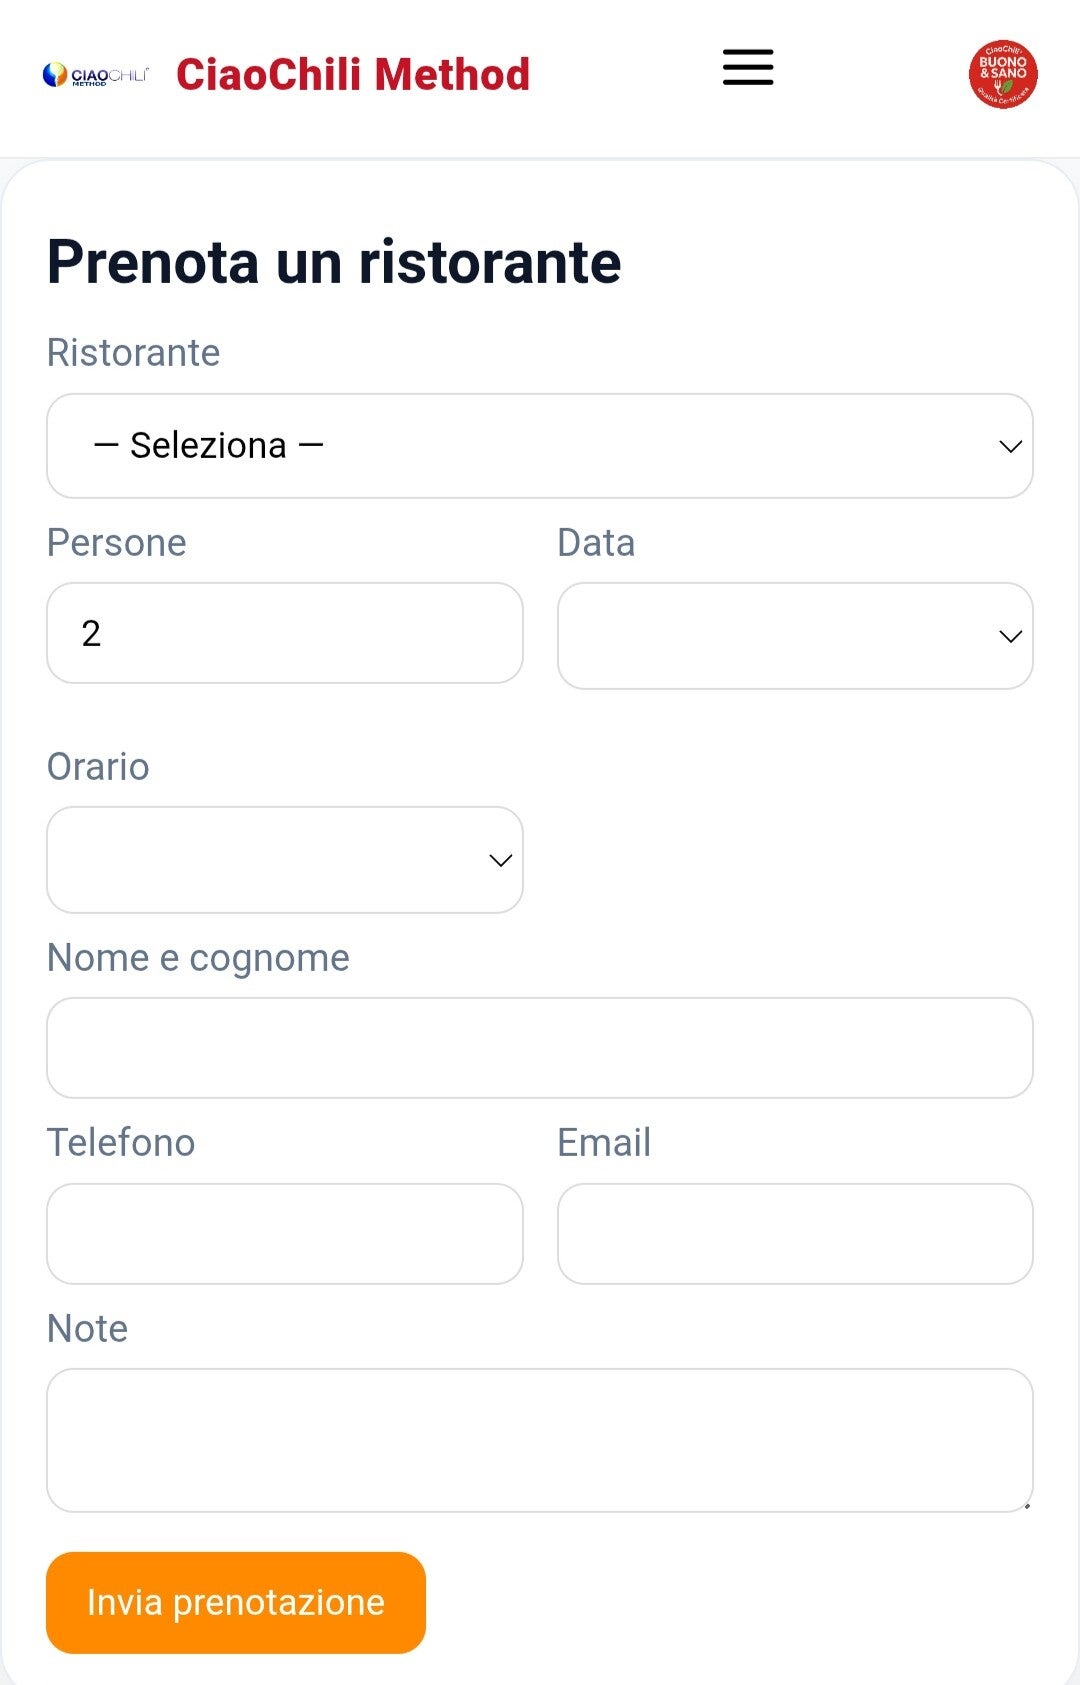Expand the Ristorante "Seleziona" dropdown
This screenshot has width=1080, height=1685.
[x=540, y=446]
